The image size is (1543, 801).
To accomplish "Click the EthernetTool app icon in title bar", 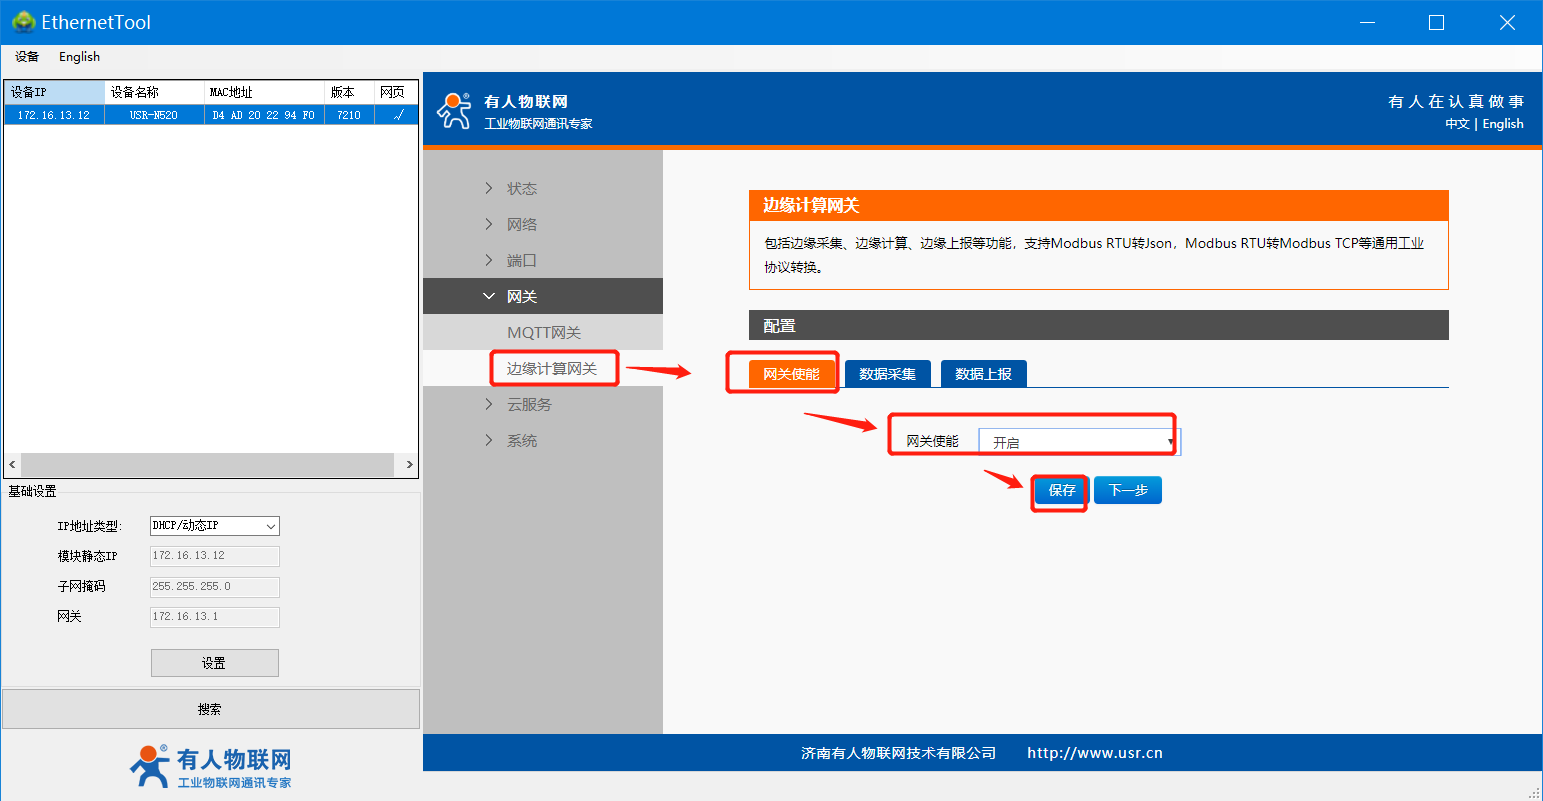I will (22, 22).
